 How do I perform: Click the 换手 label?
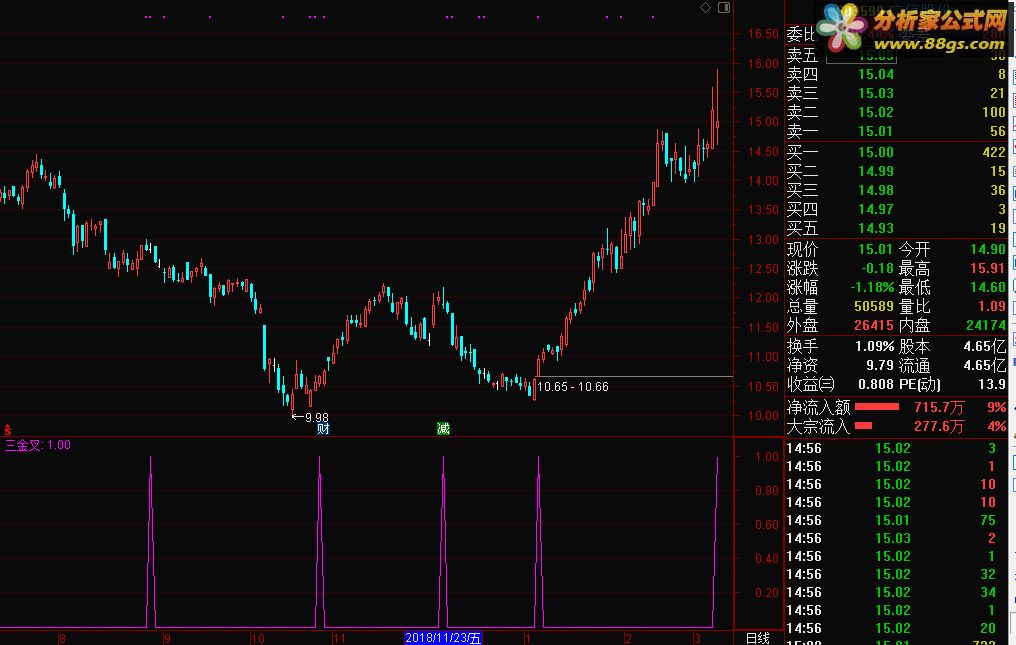[802, 347]
